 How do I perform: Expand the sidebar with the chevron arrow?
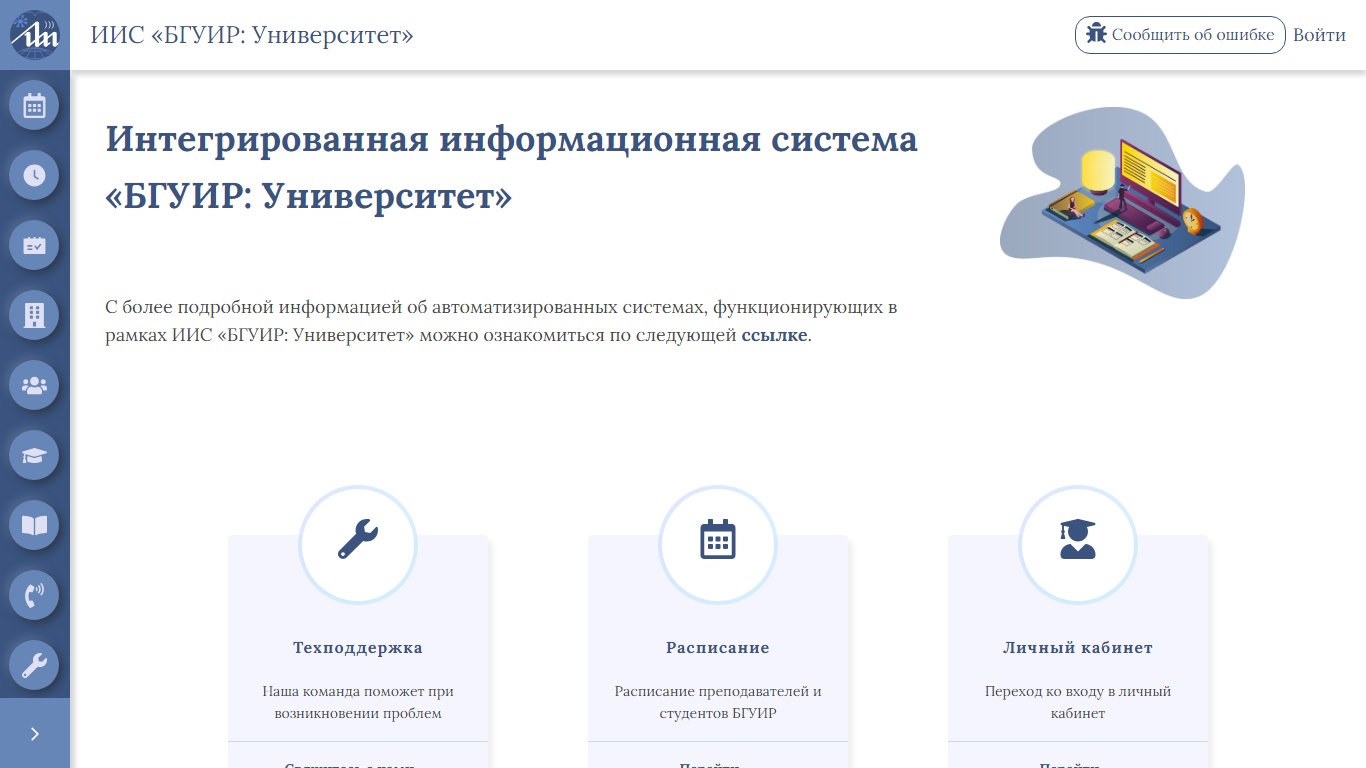(35, 733)
